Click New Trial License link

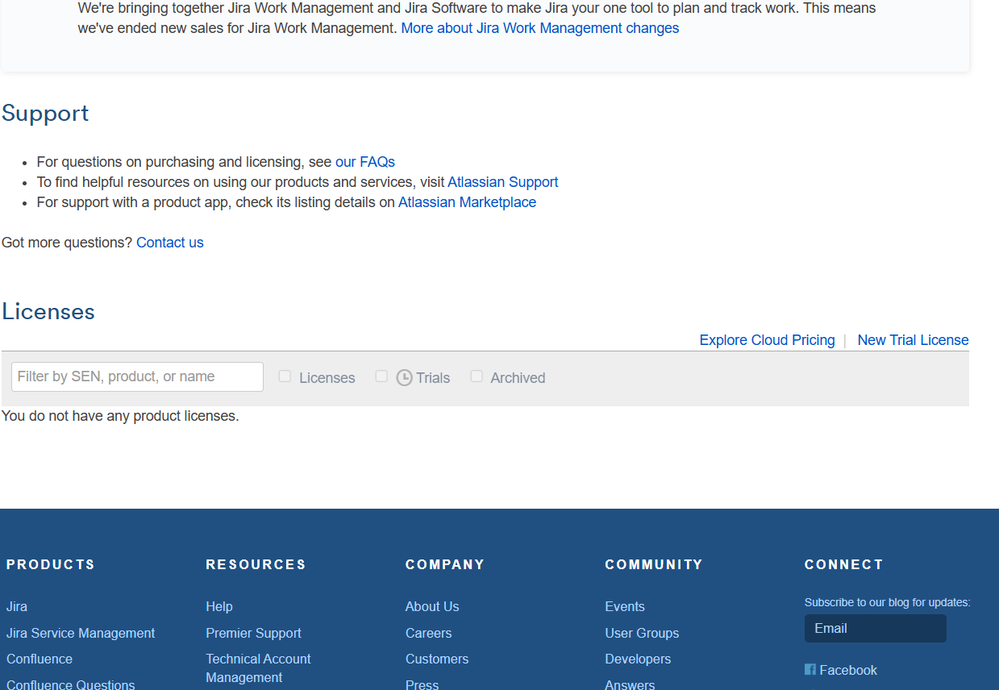(913, 340)
